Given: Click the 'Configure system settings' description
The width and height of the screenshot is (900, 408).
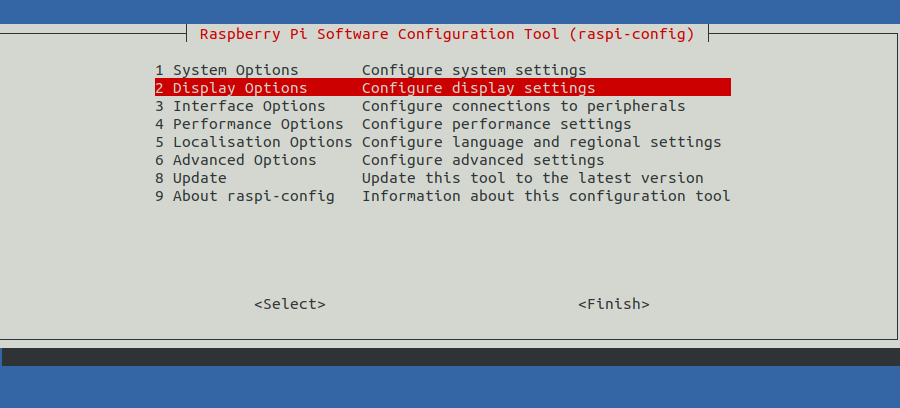Looking at the screenshot, I should pos(474,70).
